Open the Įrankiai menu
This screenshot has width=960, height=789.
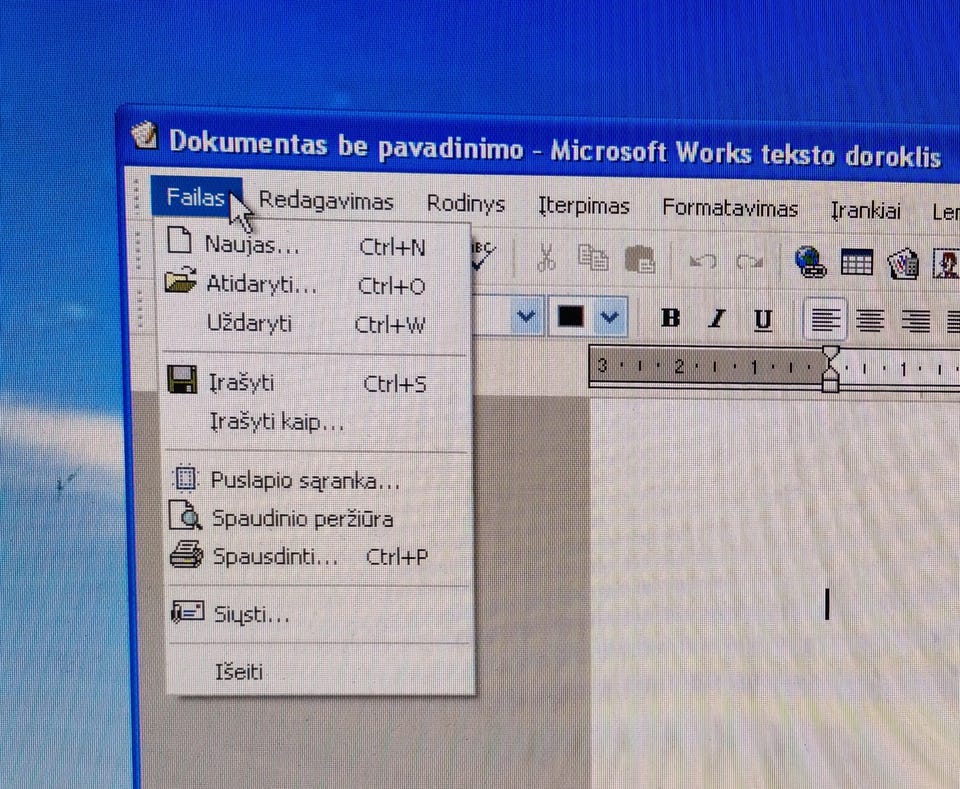click(865, 211)
